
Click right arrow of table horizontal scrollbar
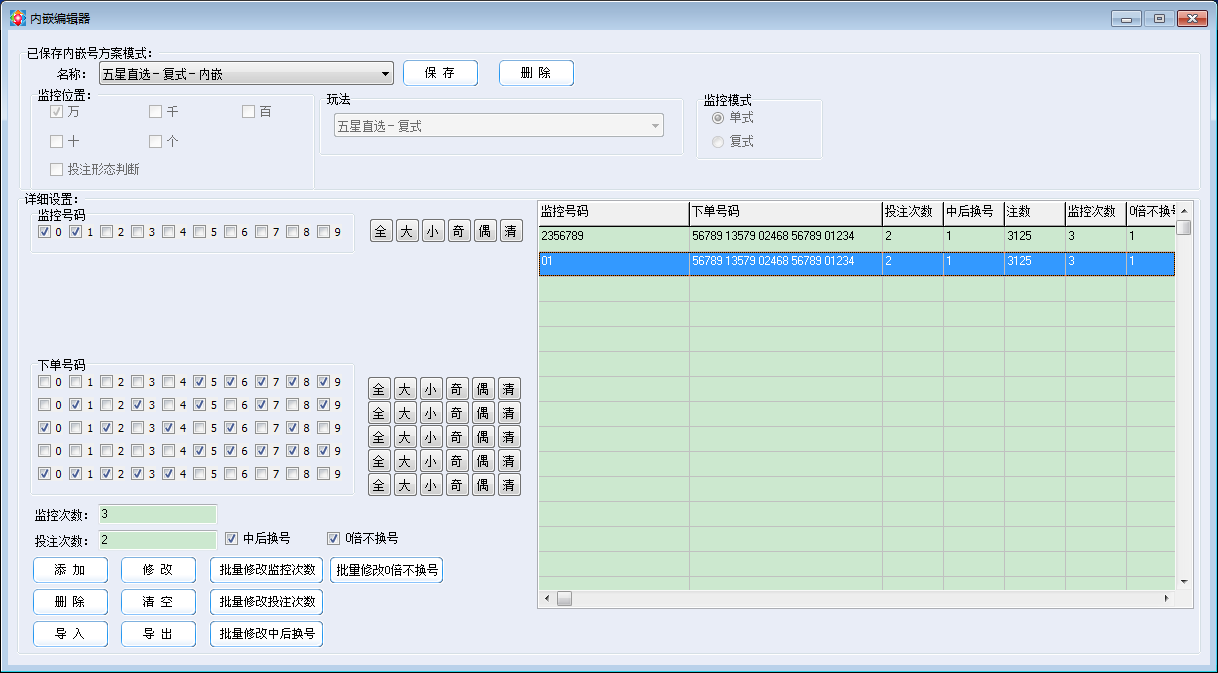pos(1166,598)
